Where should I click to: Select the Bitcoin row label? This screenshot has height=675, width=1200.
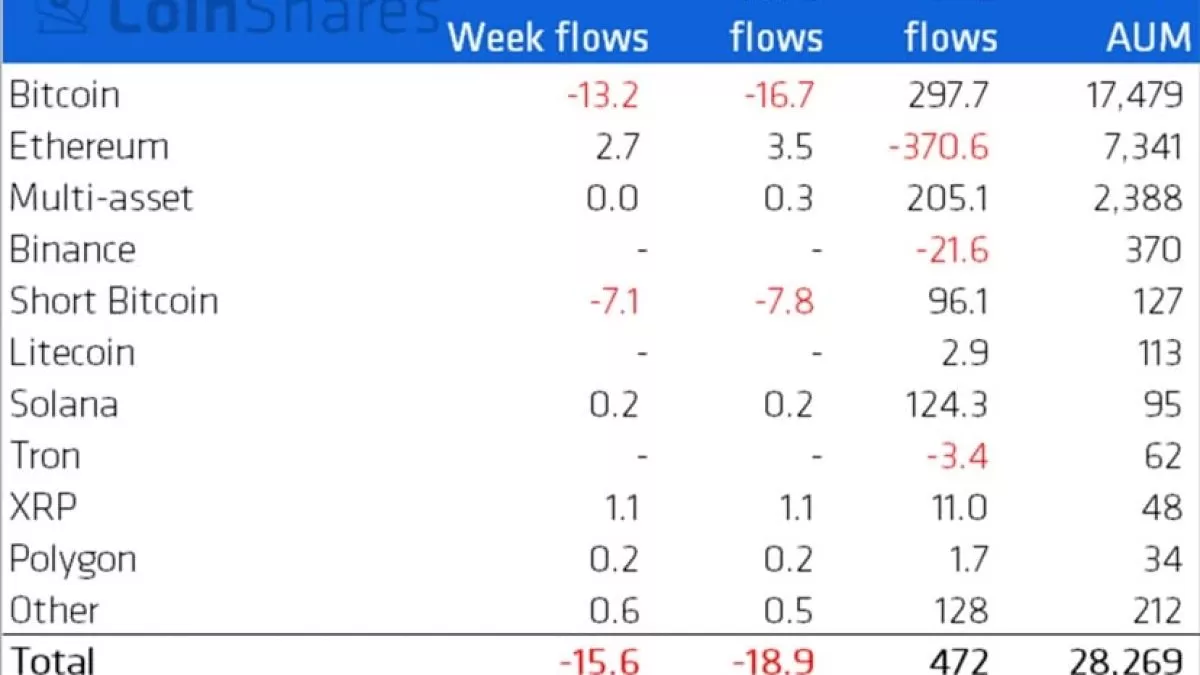[64, 95]
